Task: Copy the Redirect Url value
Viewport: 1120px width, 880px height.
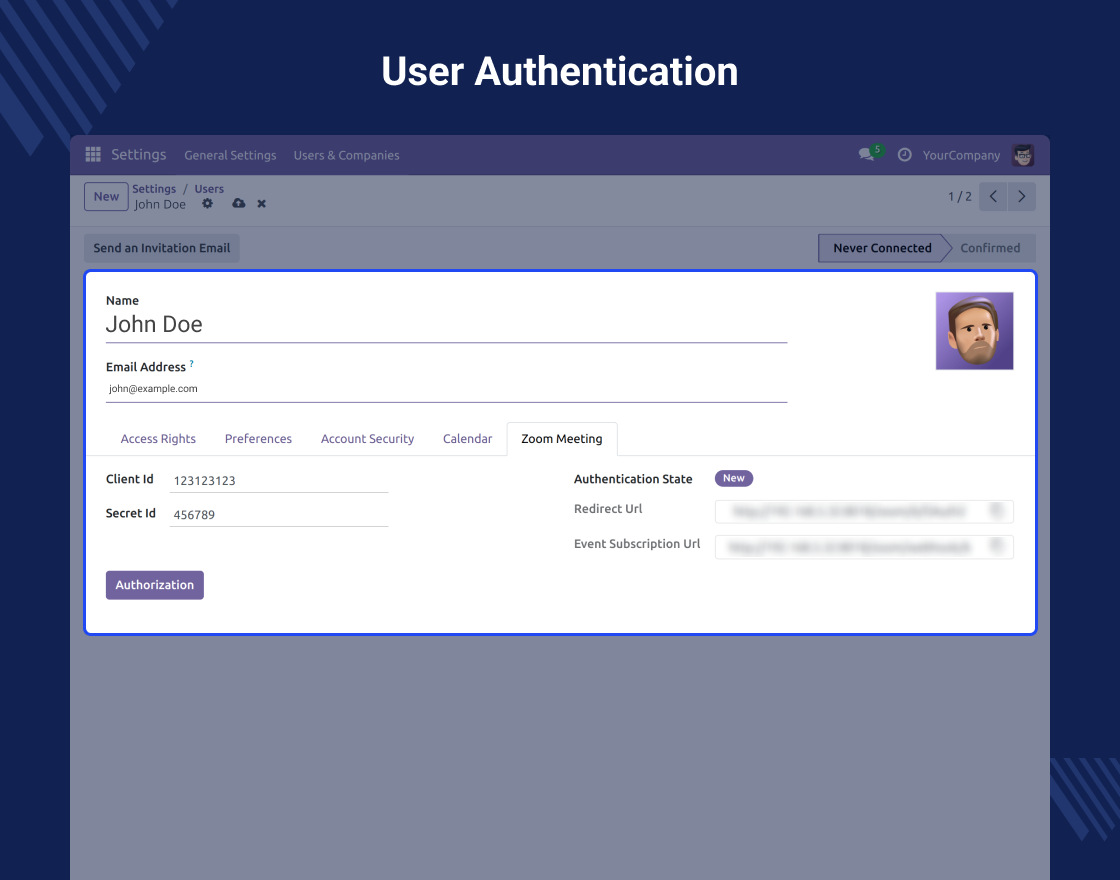Action: 996,511
